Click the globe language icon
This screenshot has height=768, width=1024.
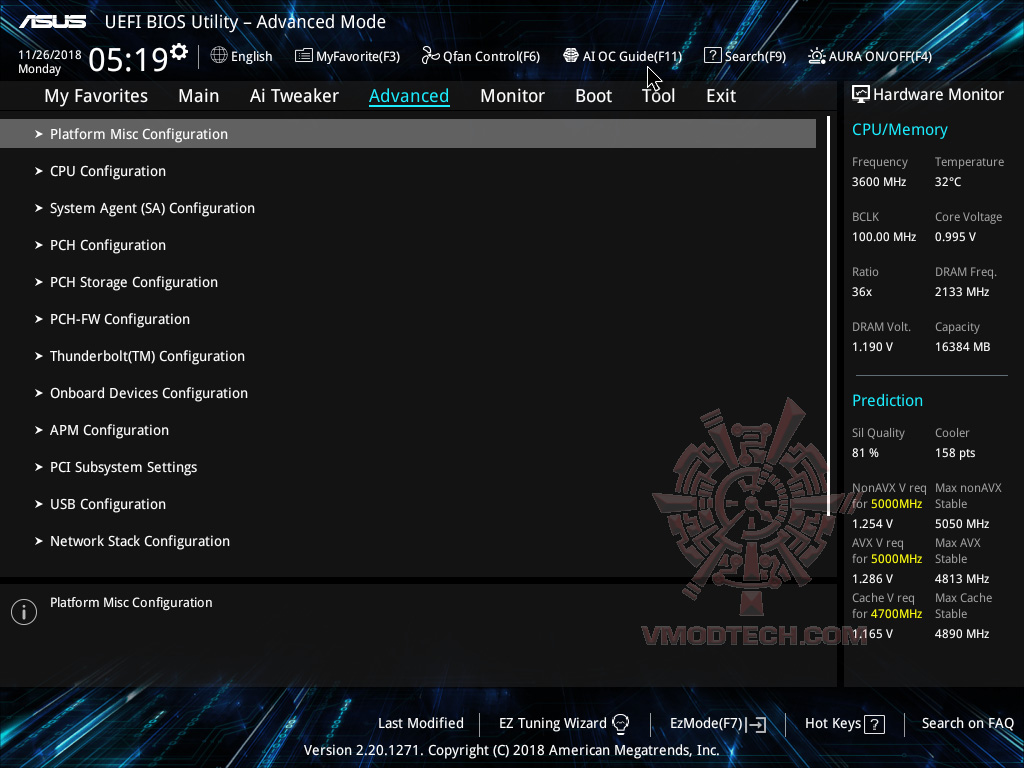(x=219, y=56)
